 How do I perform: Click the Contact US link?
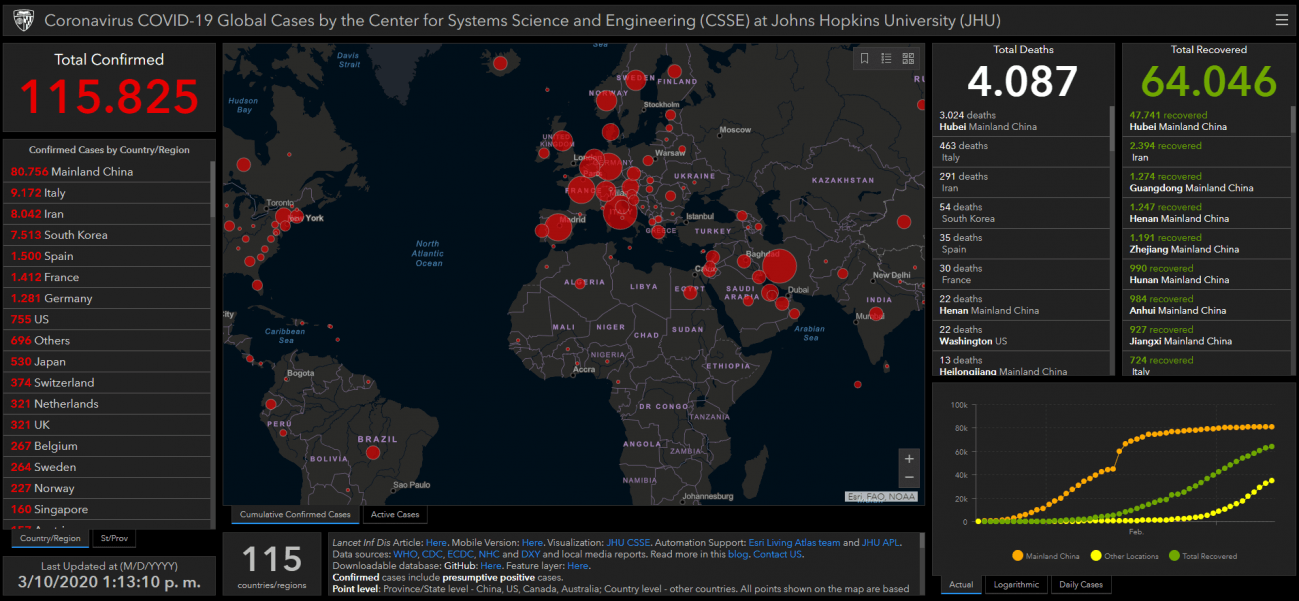pos(778,554)
